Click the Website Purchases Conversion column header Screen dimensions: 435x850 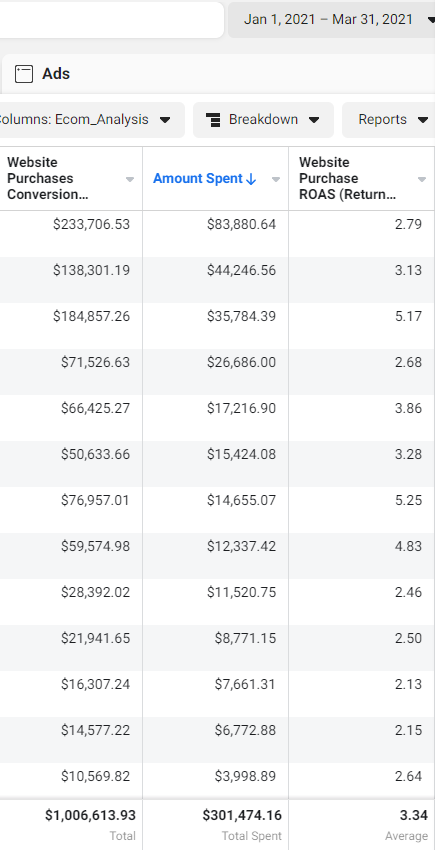tap(48, 178)
